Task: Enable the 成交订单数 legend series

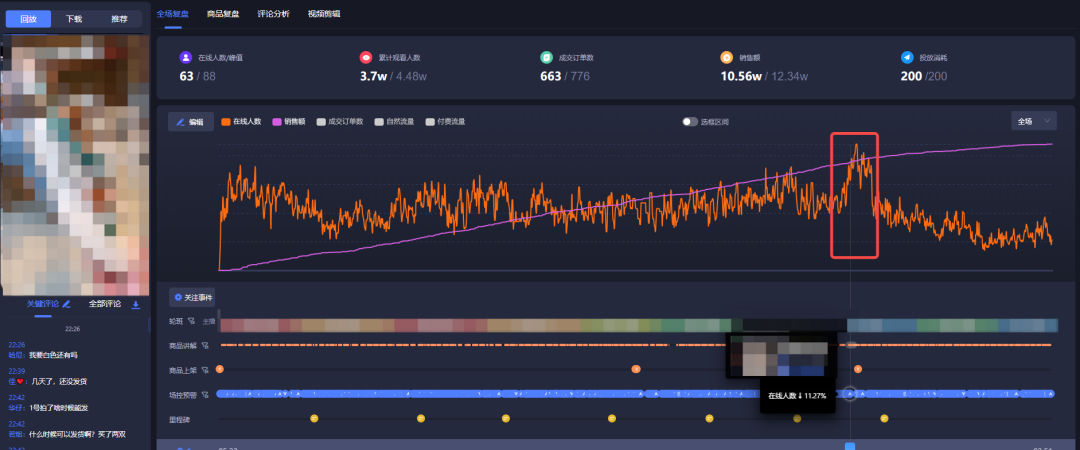Action: tap(342, 122)
